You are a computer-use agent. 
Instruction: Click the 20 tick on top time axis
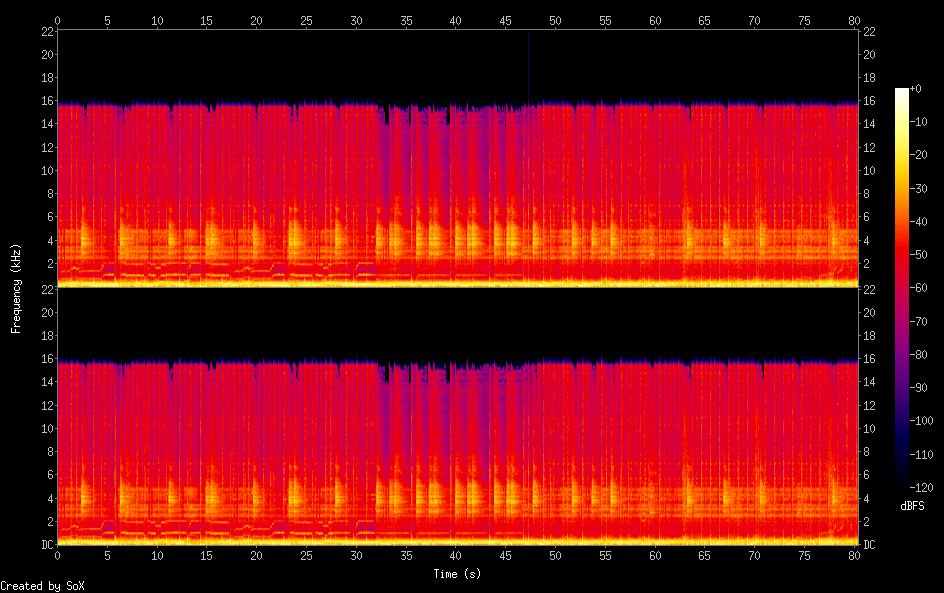click(x=257, y=20)
